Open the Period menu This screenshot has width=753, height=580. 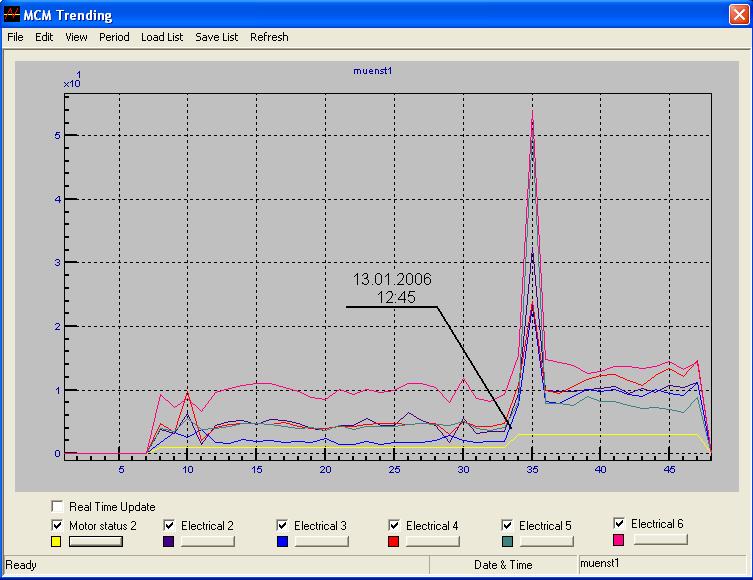(114, 37)
